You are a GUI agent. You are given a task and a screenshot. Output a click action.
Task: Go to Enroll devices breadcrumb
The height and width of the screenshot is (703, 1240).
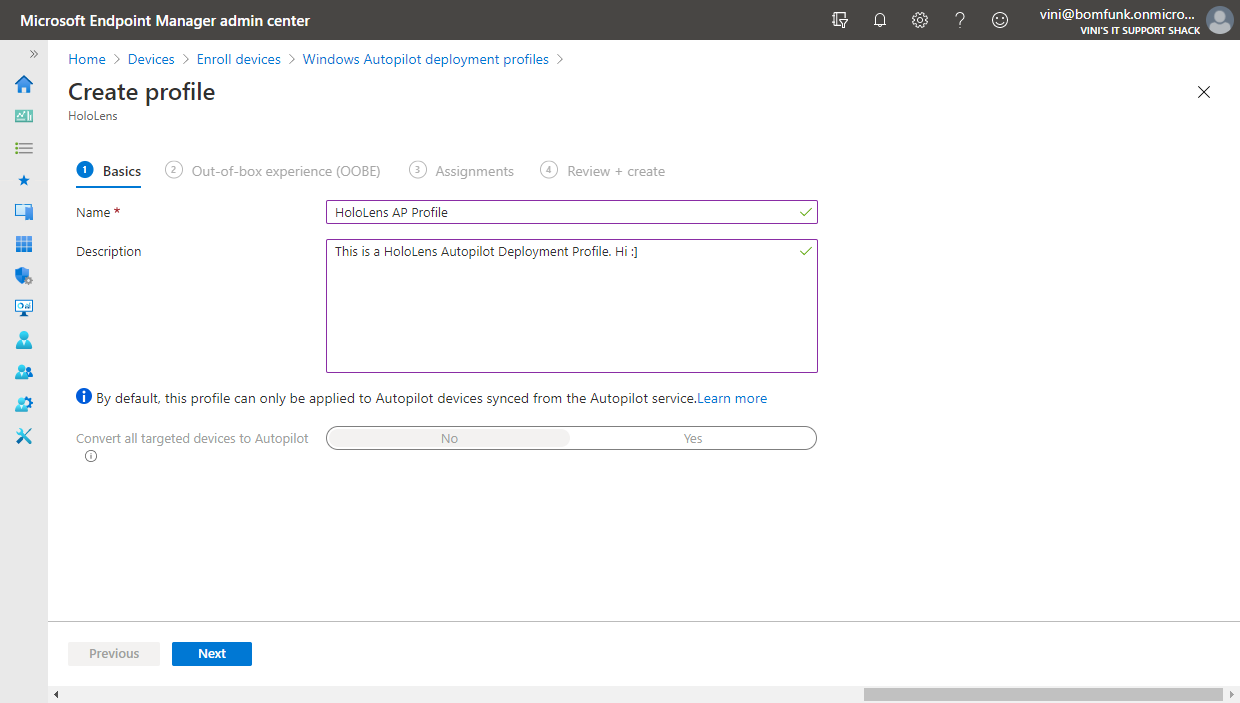[x=239, y=59]
